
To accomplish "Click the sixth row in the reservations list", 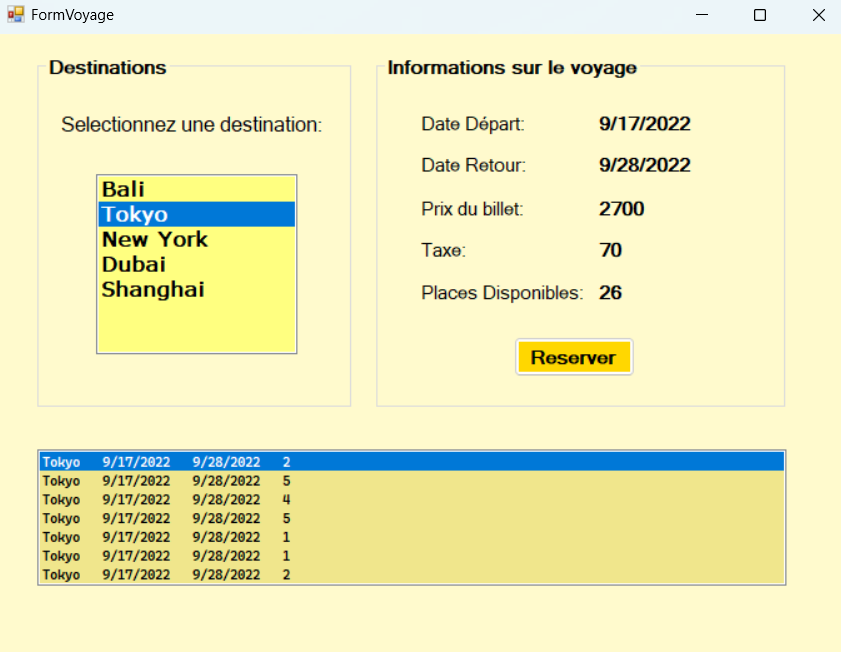I will pos(411,556).
